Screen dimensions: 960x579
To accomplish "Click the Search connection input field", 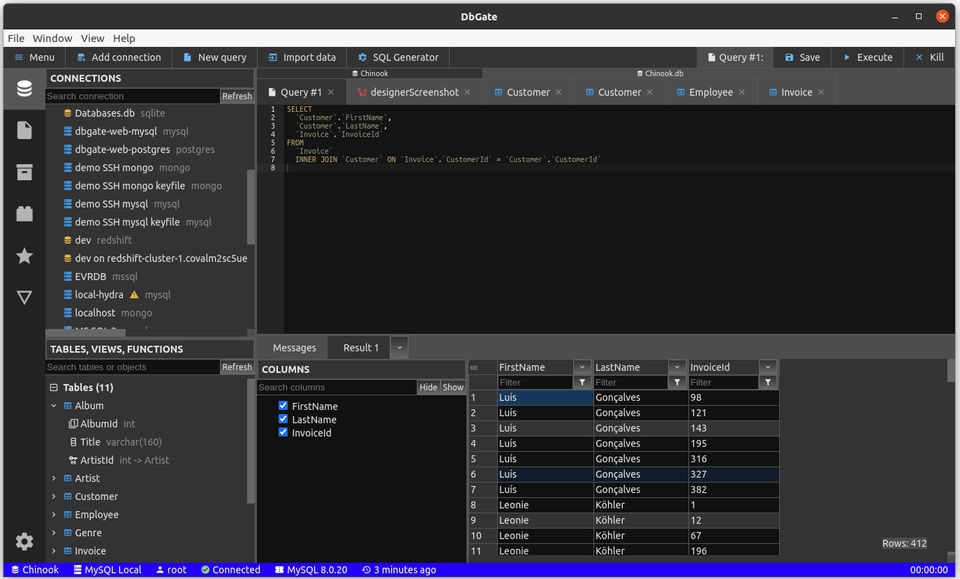I will click(x=132, y=96).
